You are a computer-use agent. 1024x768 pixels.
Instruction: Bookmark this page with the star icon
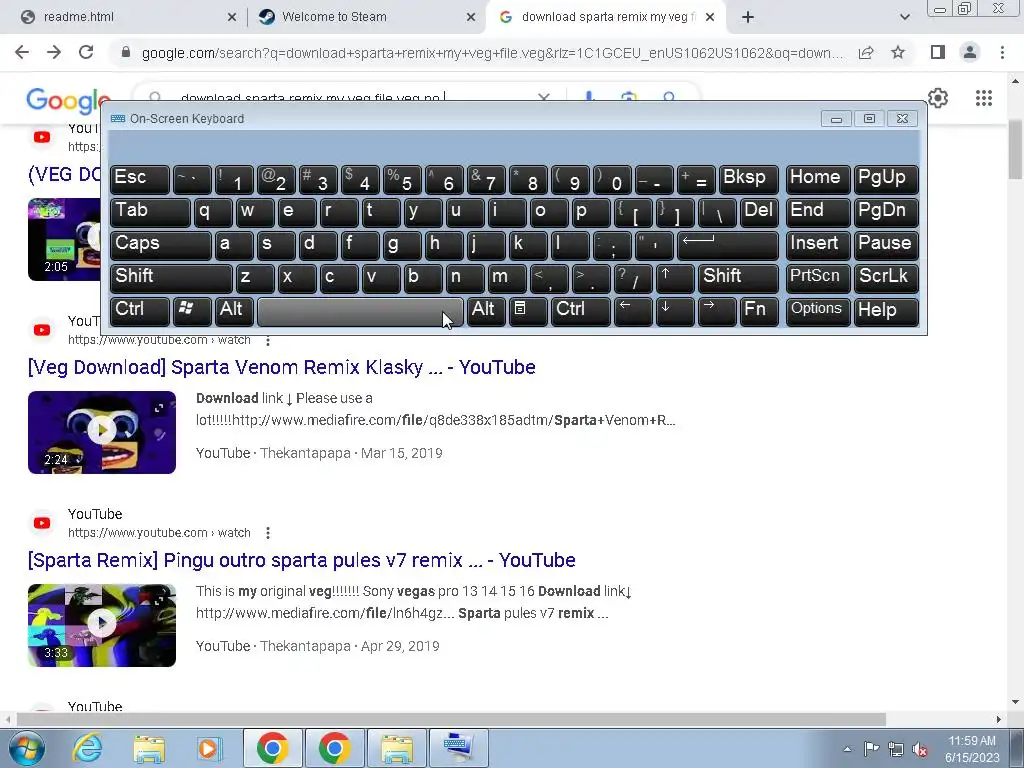(x=898, y=52)
